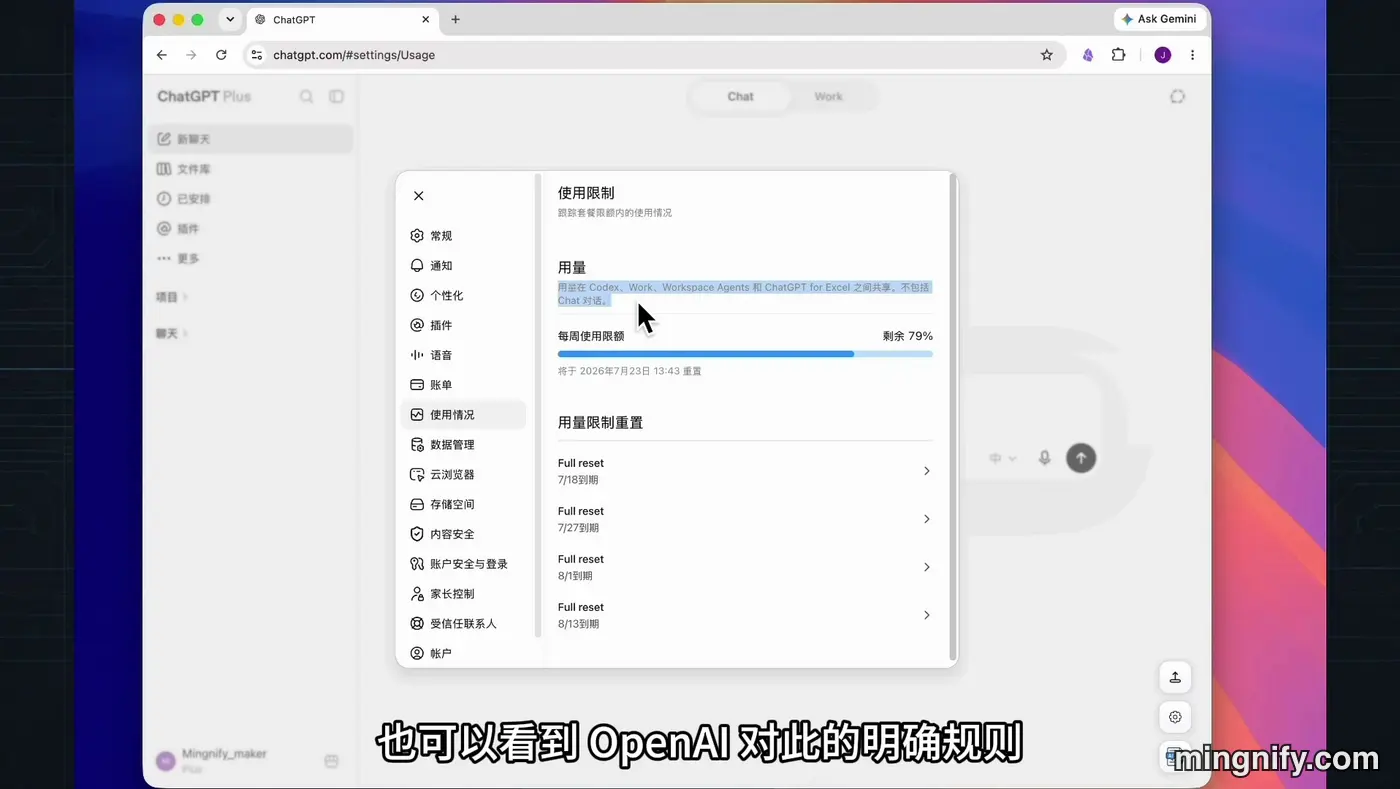Screen dimensions: 1400x789
Task: Open 通知 settings with the bell icon
Action: click(x=463, y=266)
